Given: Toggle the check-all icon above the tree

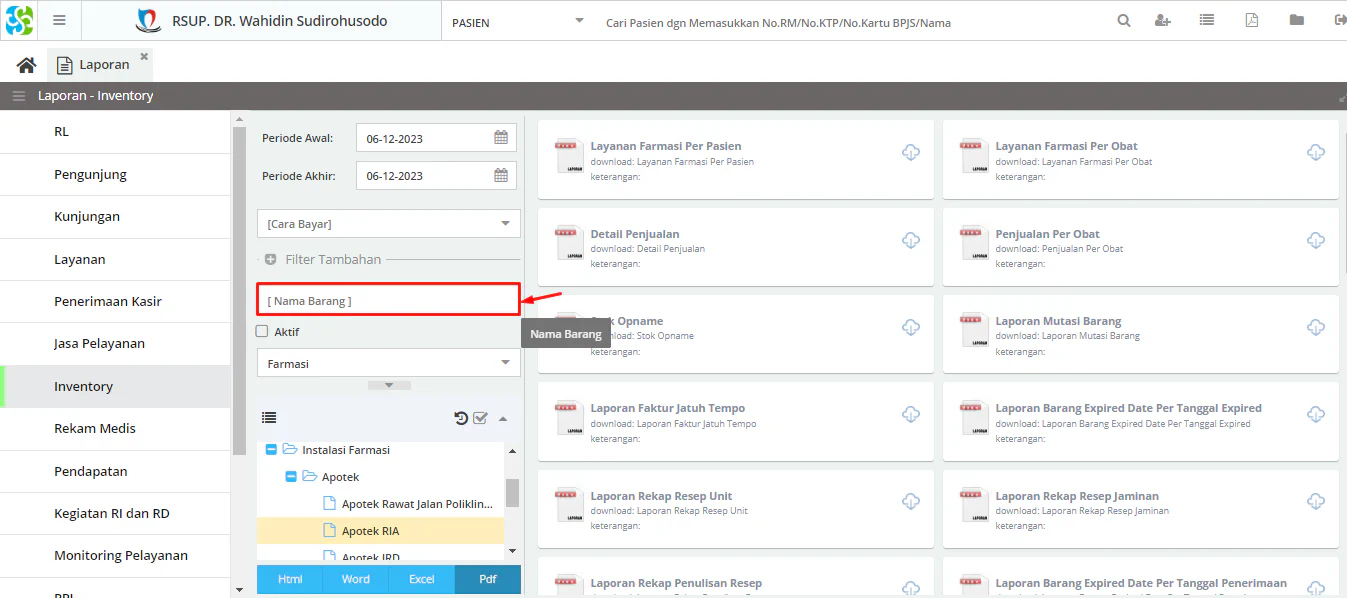Looking at the screenshot, I should 480,418.
